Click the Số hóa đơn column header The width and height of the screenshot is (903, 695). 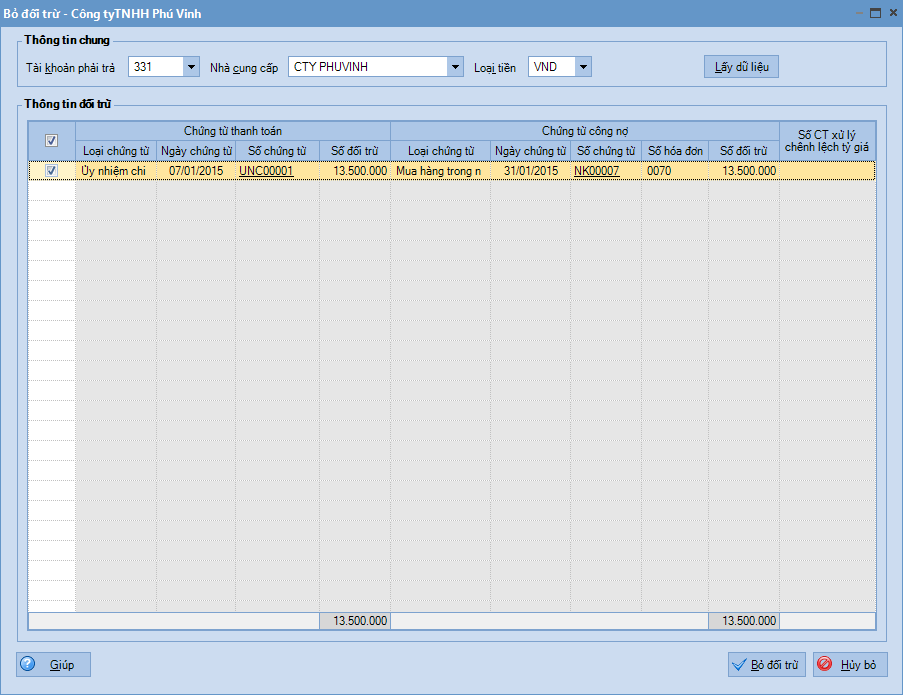coord(675,151)
